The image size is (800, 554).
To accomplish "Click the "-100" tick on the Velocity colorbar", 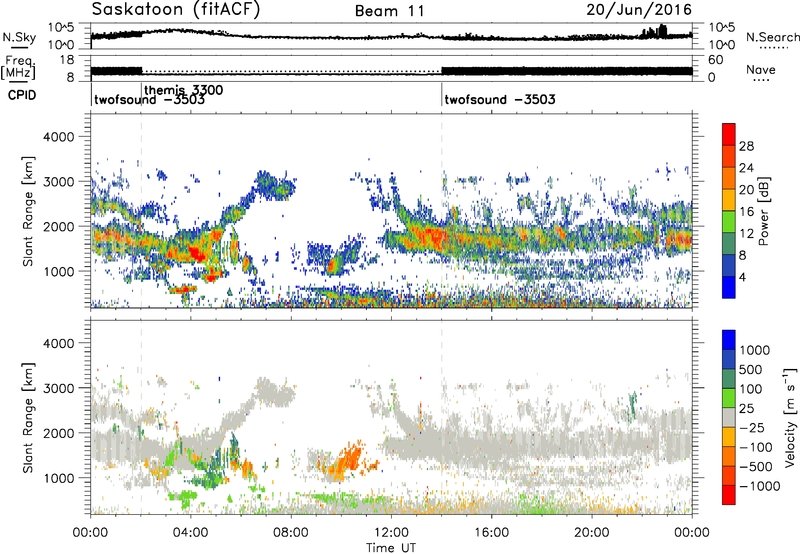I will click(x=758, y=447).
